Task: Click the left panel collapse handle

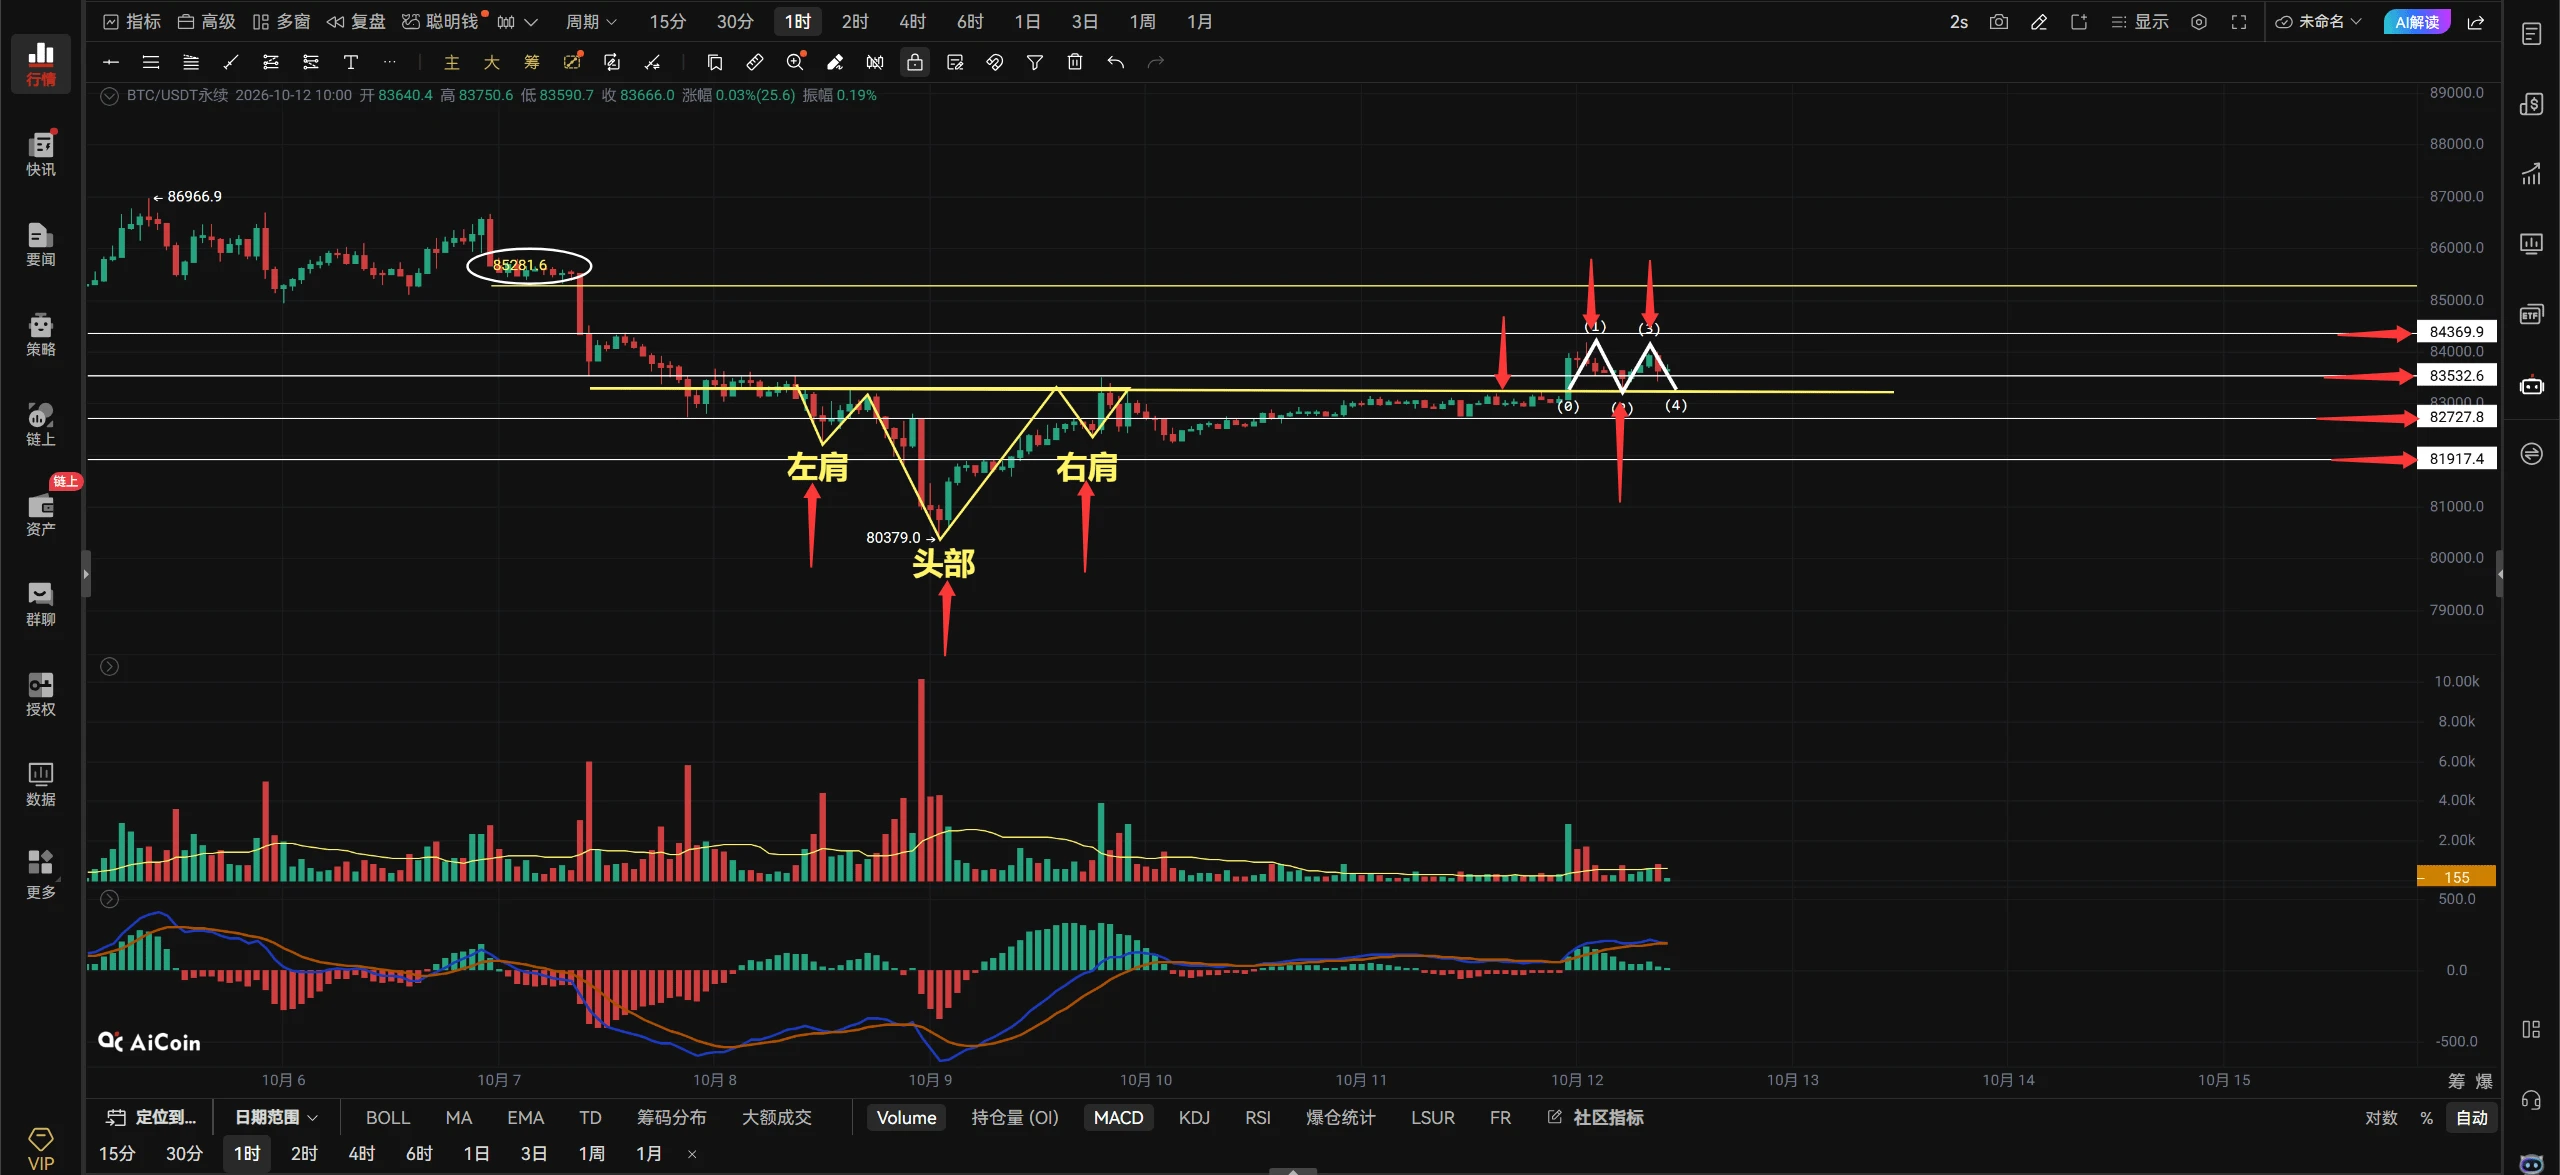Action: 86,574
